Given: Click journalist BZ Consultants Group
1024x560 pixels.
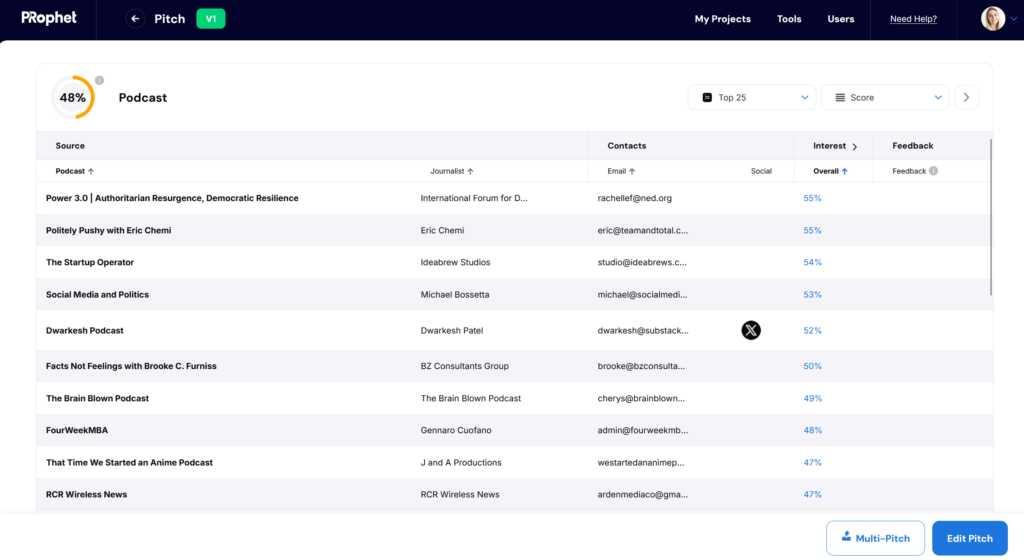Looking at the screenshot, I should coord(464,366).
